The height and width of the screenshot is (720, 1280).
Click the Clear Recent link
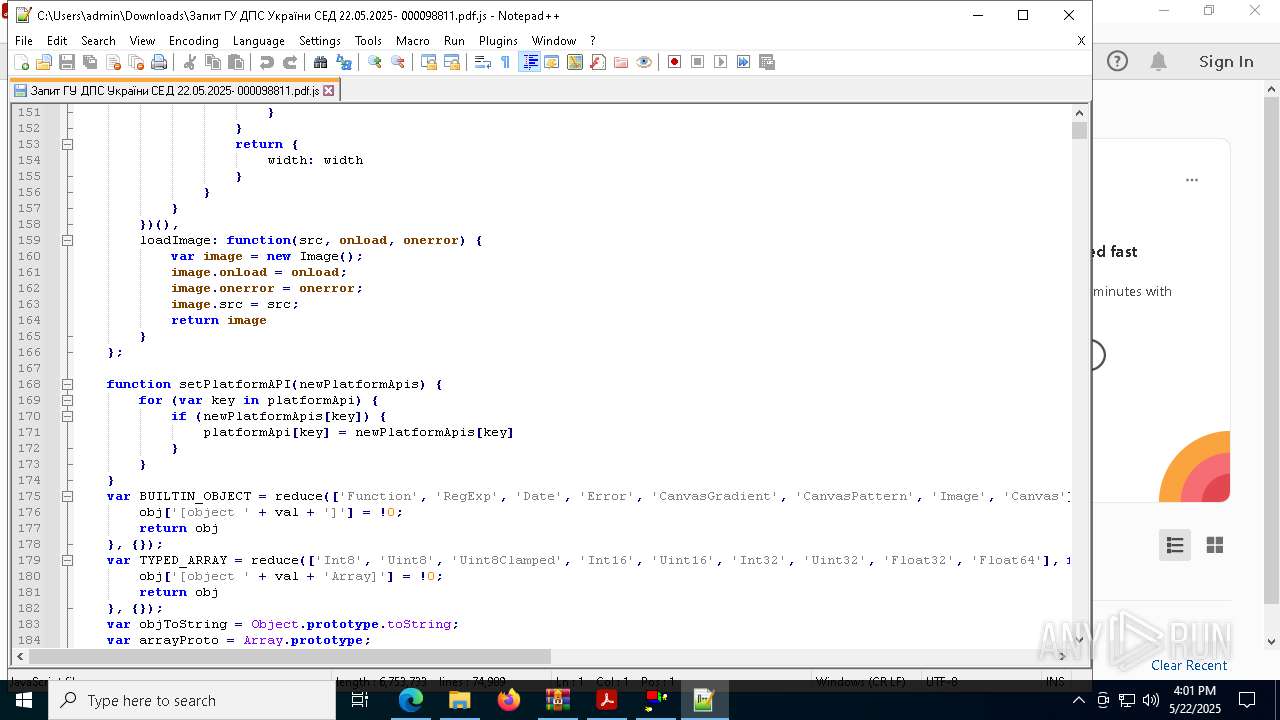(1189, 665)
